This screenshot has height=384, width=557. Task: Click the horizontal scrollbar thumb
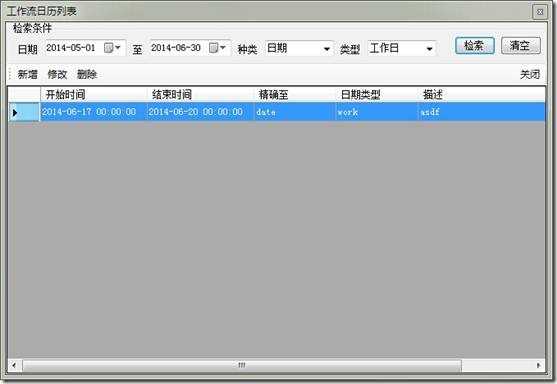pos(242,365)
